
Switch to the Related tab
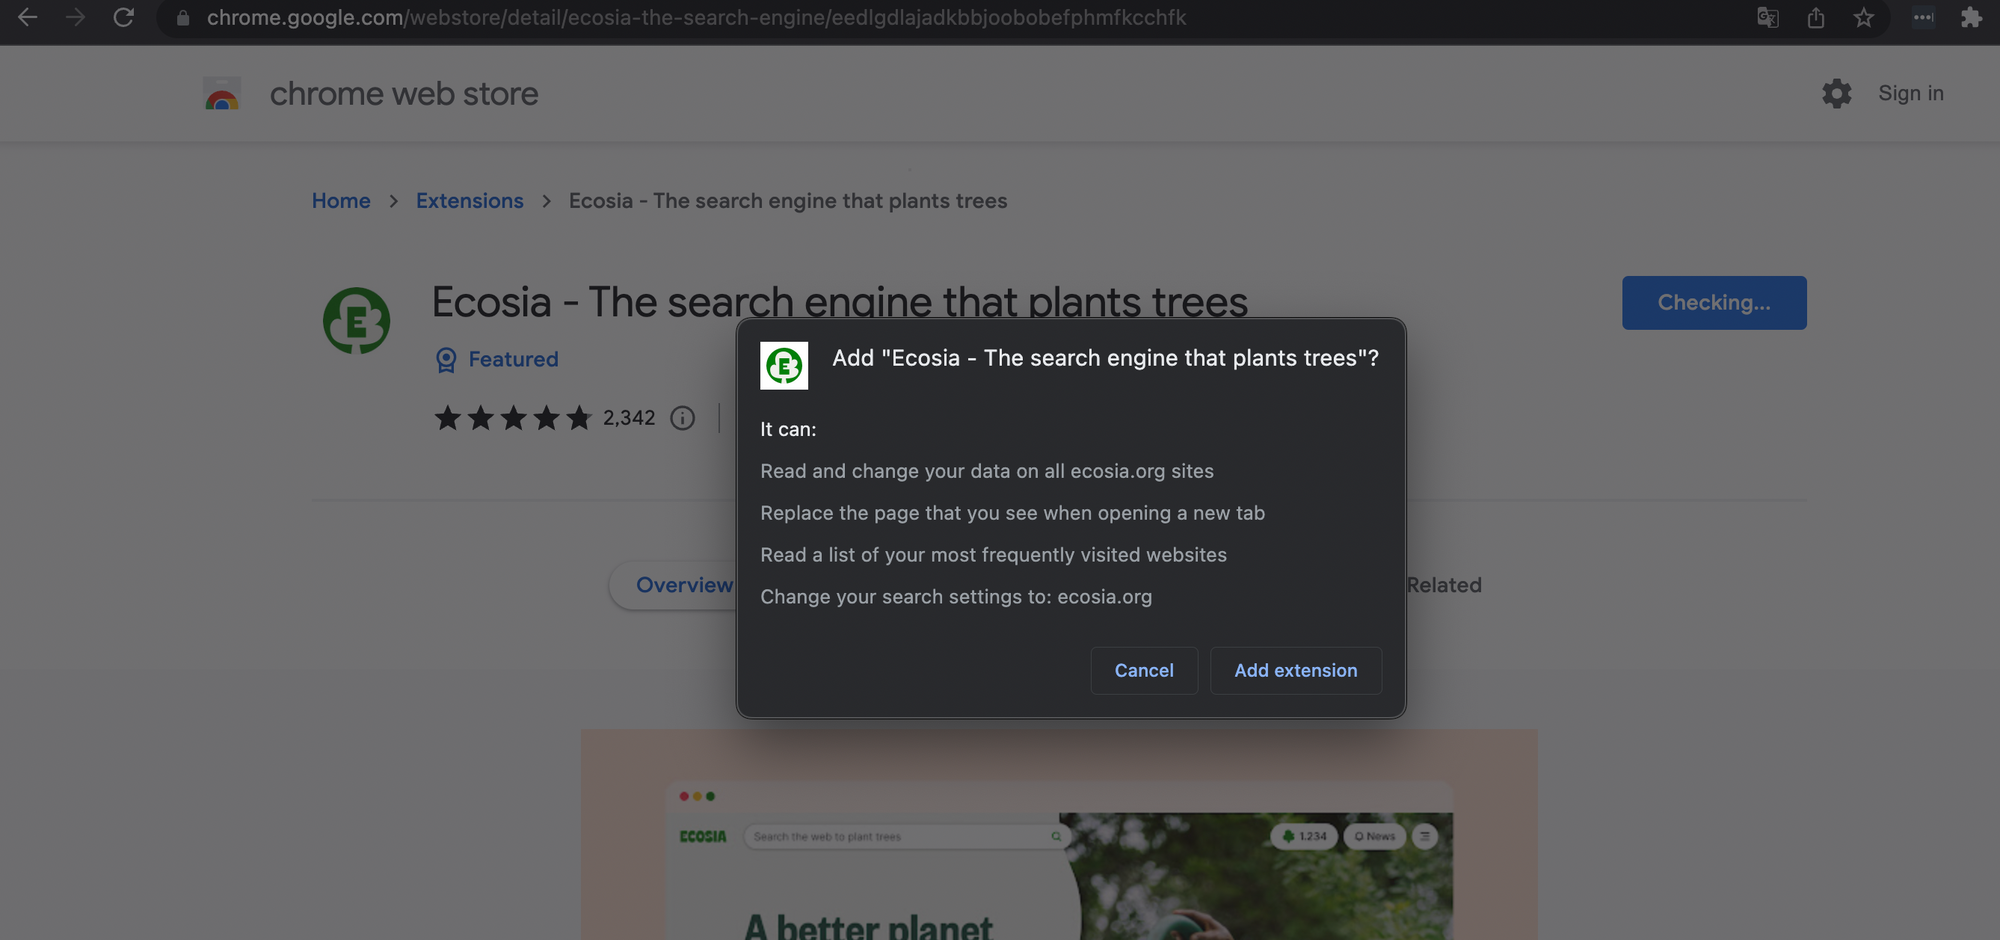point(1444,585)
